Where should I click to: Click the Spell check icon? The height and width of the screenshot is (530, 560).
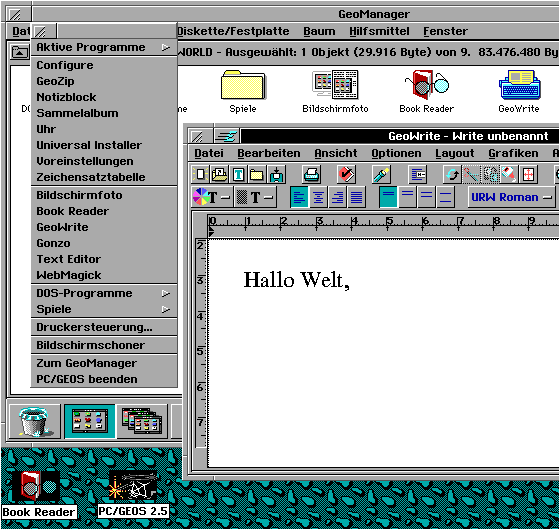(346, 174)
